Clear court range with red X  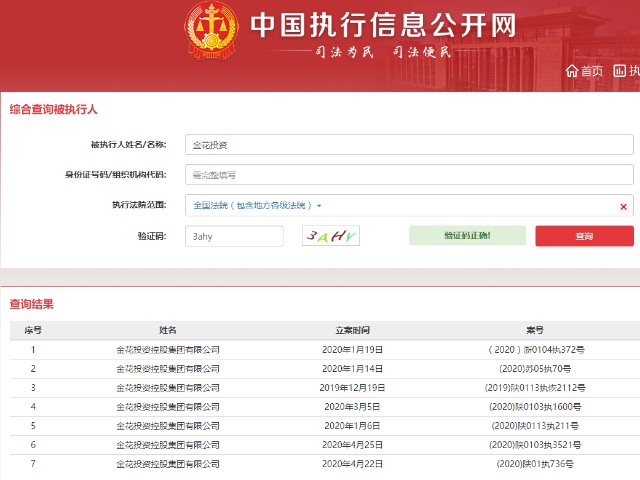(x=623, y=207)
